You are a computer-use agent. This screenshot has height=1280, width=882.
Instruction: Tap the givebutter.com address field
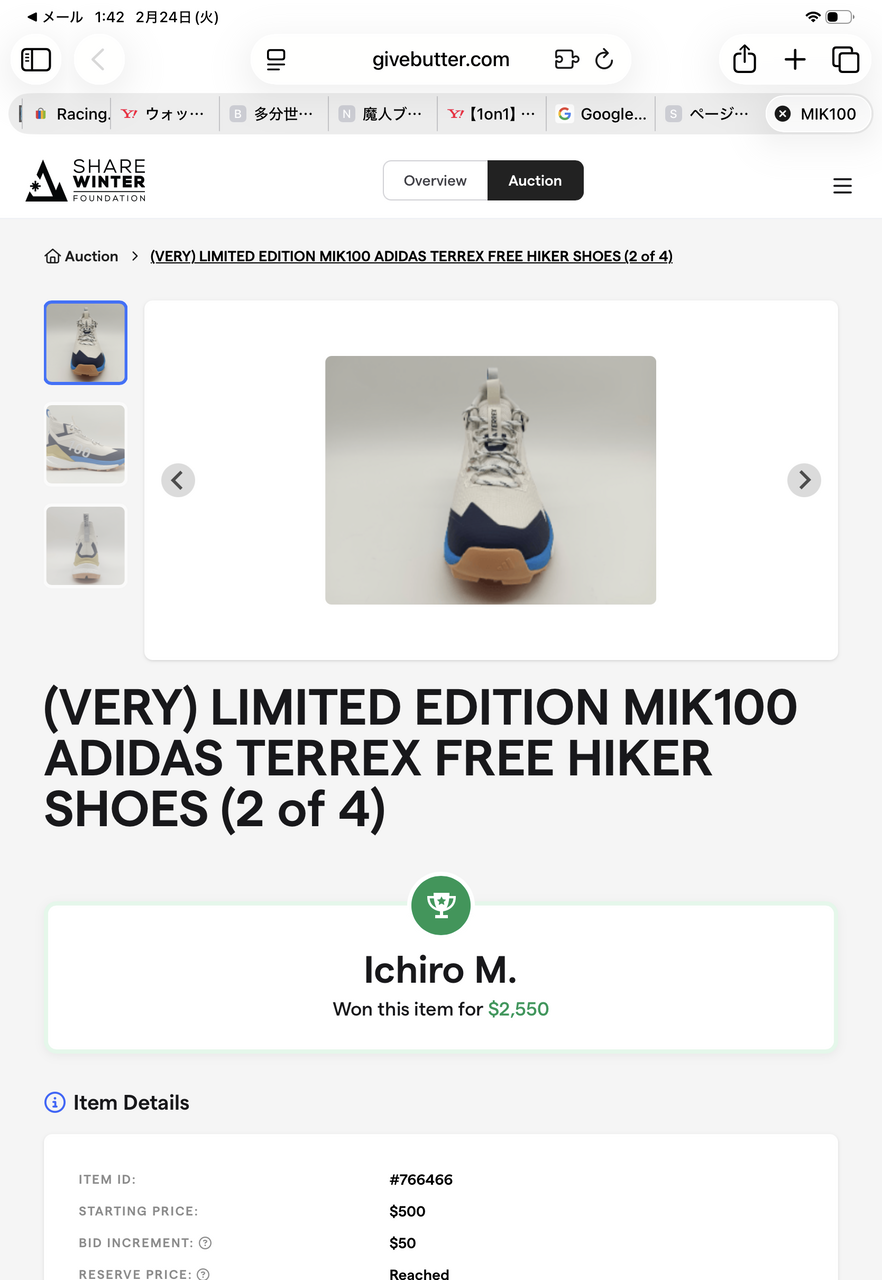tap(441, 60)
